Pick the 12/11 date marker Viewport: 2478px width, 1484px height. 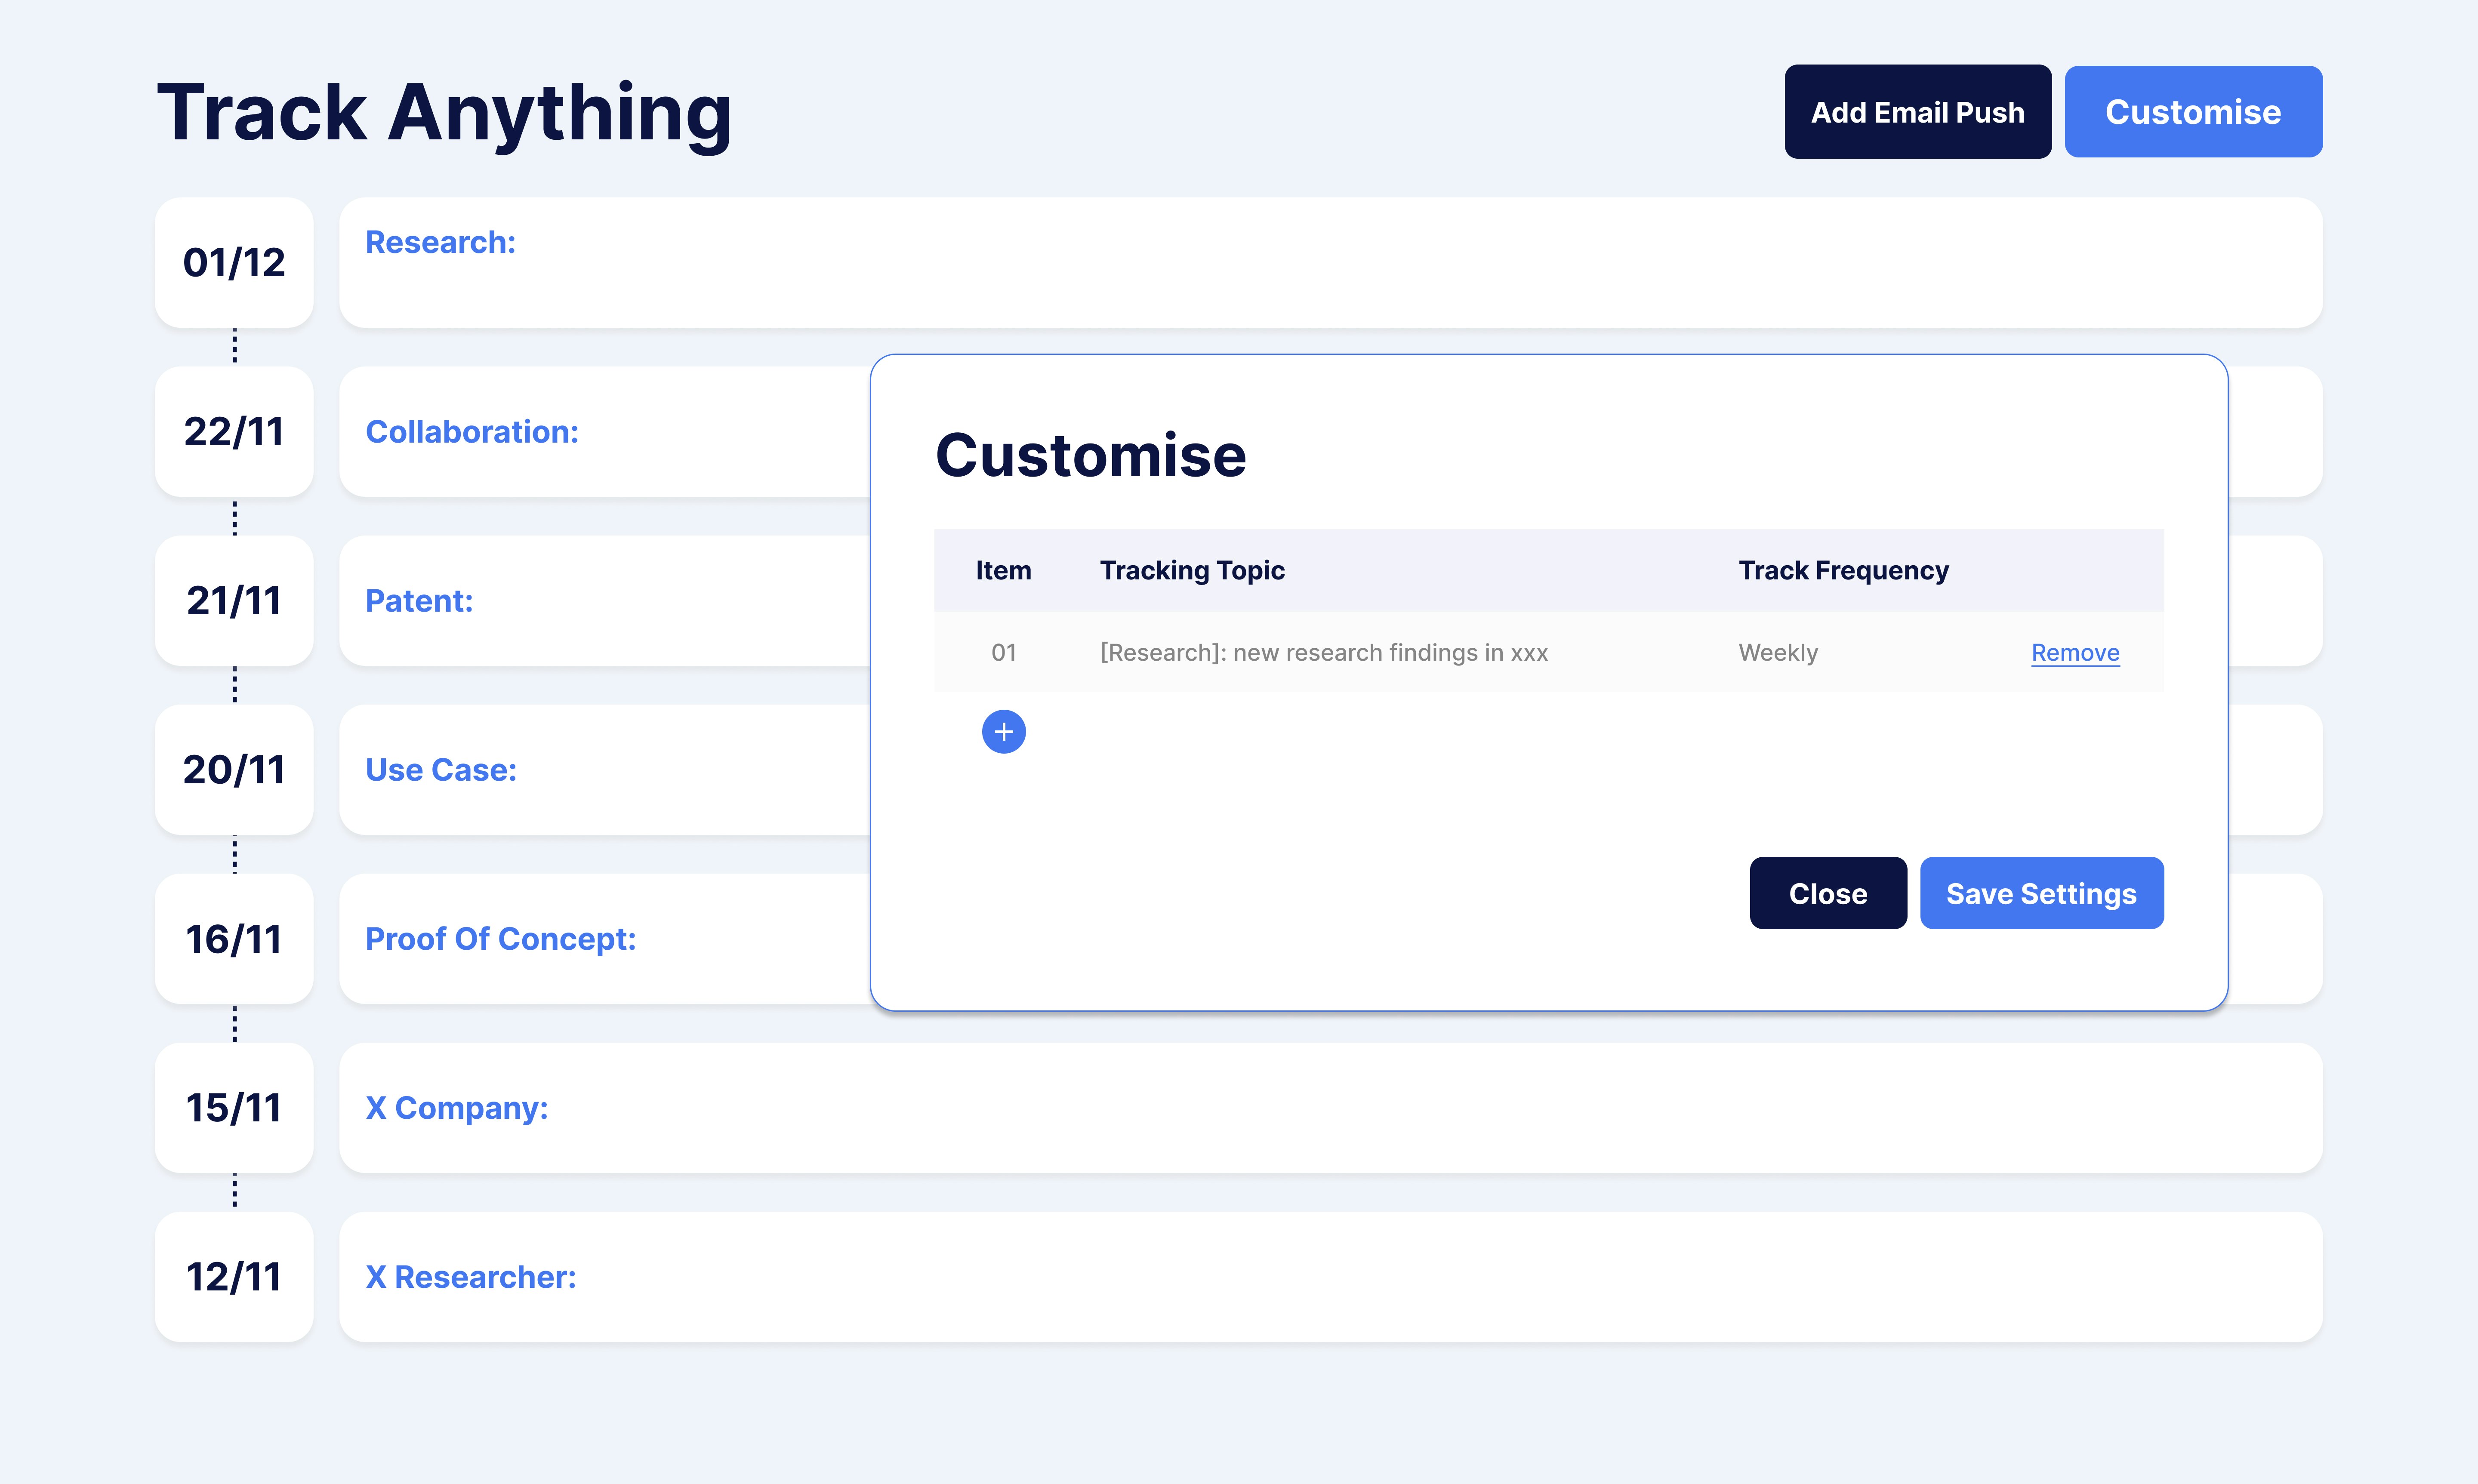[x=234, y=1276]
